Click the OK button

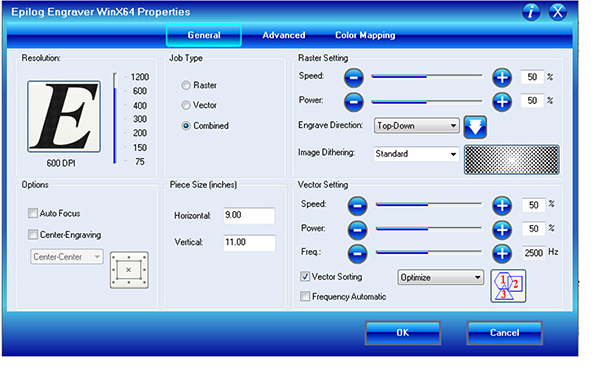click(x=403, y=333)
